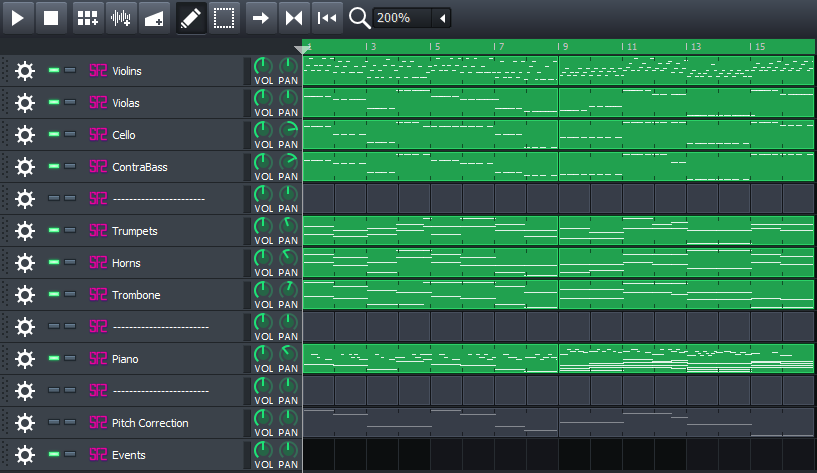Image resolution: width=817 pixels, height=473 pixels.
Task: Click bar 5 on the timeline ruler
Action: coord(435,46)
